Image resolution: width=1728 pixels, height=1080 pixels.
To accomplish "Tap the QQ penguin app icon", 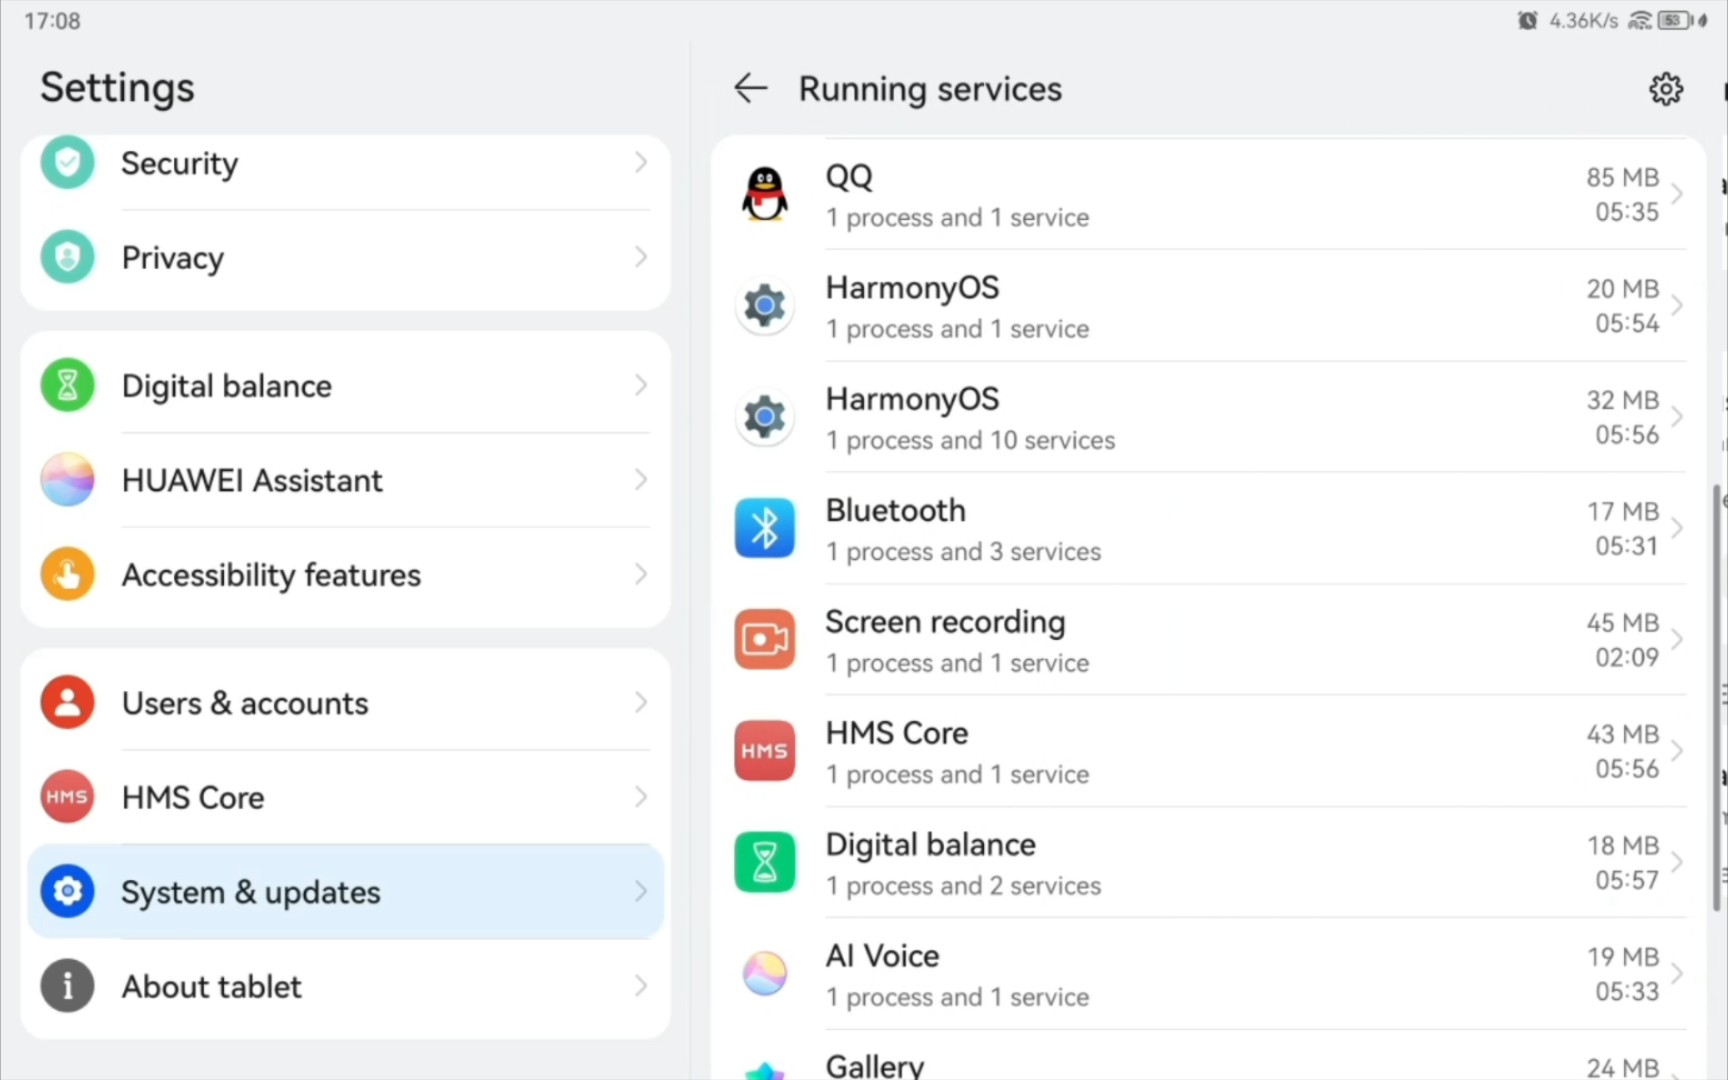I will 765,194.
